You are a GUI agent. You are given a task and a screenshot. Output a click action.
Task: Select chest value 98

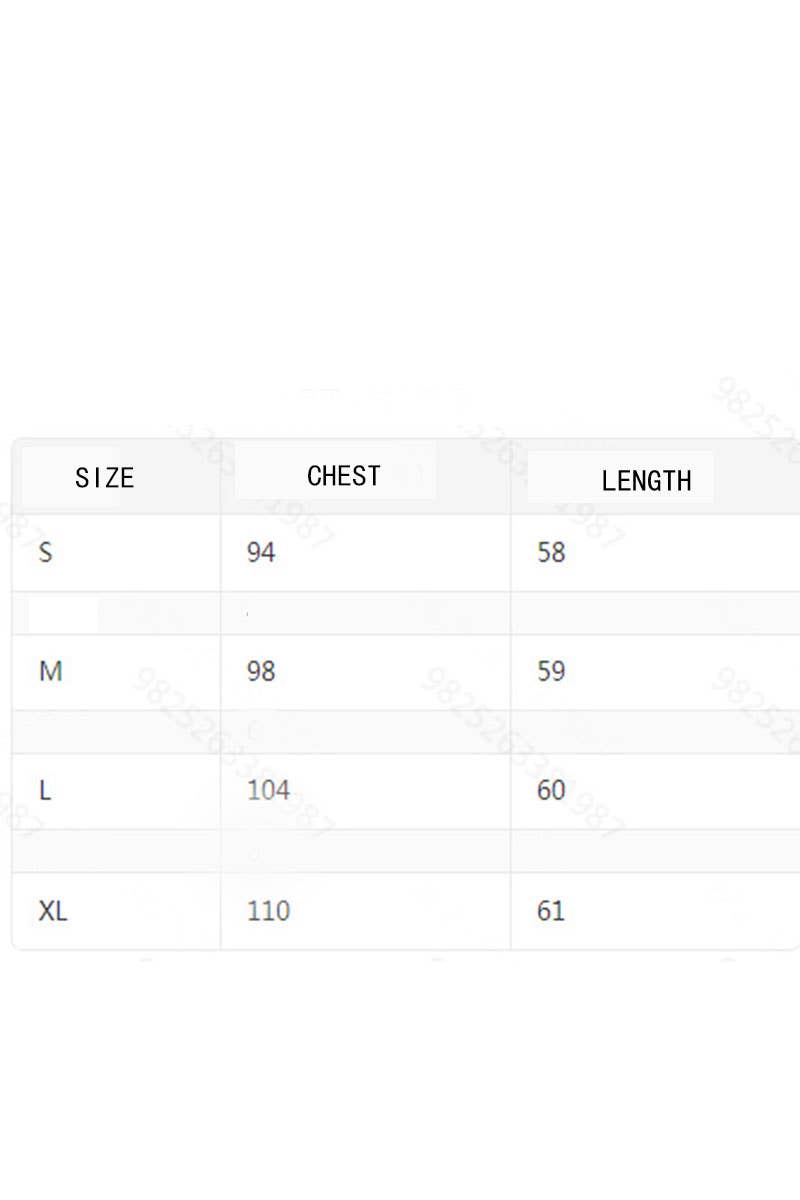pos(261,671)
